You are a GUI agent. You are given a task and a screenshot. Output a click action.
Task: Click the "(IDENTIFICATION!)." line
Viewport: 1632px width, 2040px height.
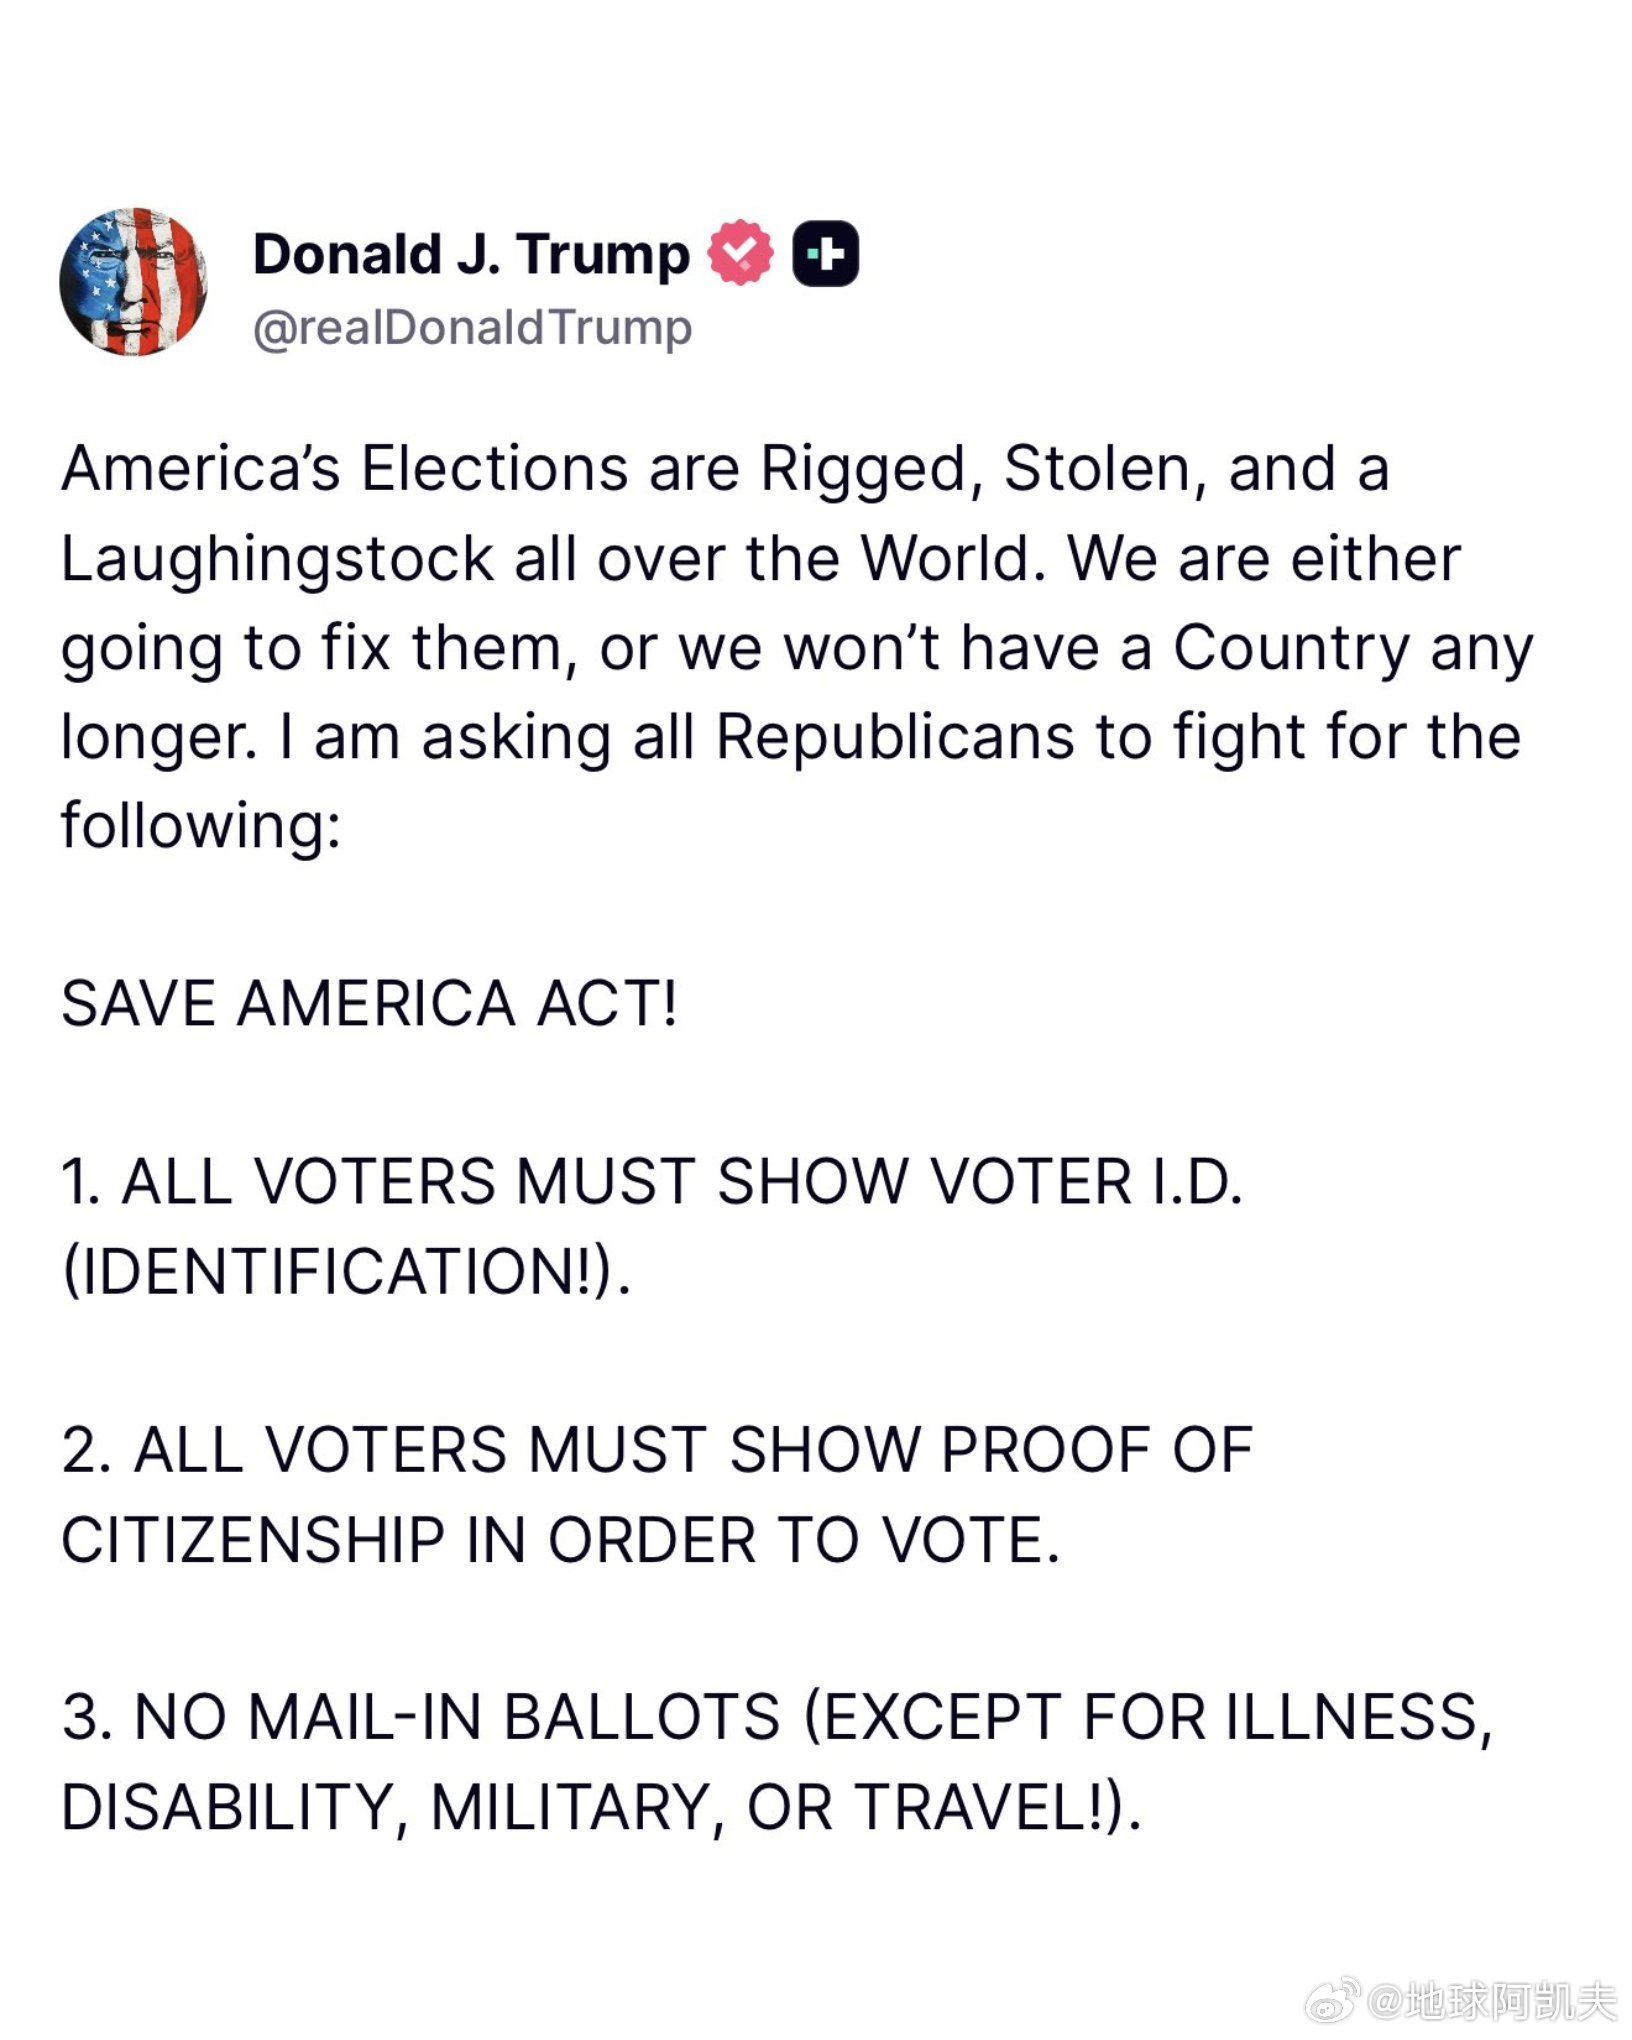coord(346,1271)
